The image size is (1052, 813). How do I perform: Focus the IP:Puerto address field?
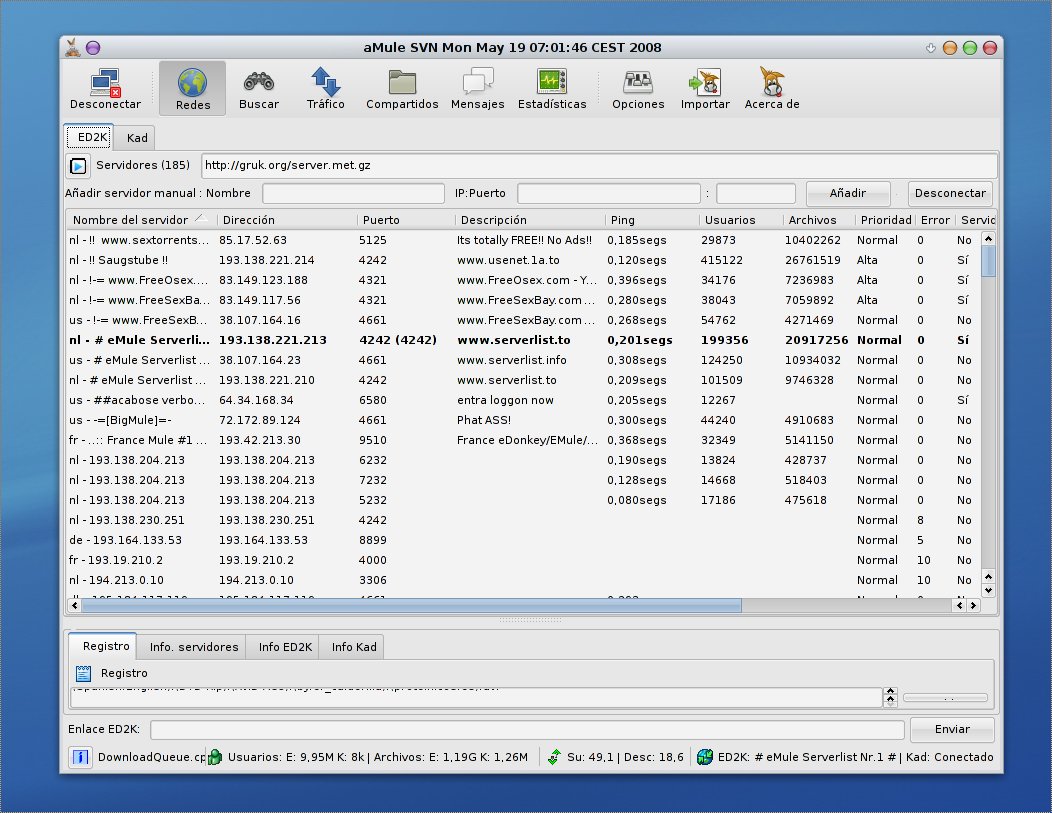[x=609, y=193]
